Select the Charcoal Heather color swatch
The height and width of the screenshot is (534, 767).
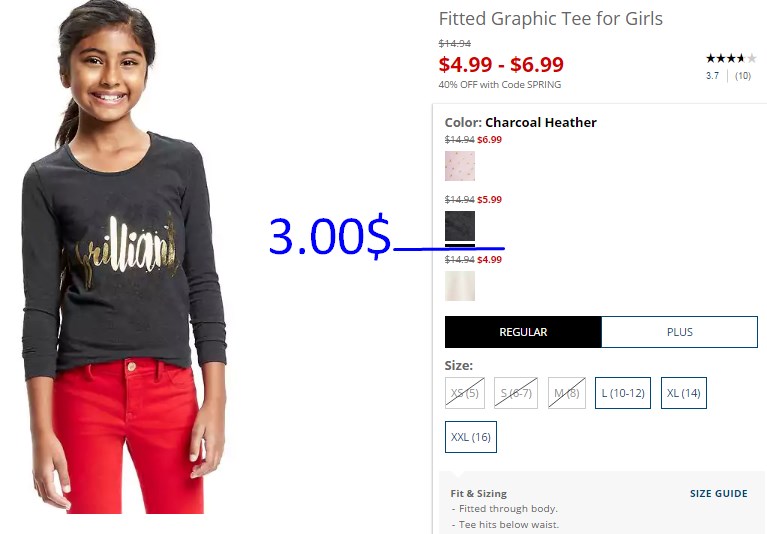pyautogui.click(x=460, y=226)
